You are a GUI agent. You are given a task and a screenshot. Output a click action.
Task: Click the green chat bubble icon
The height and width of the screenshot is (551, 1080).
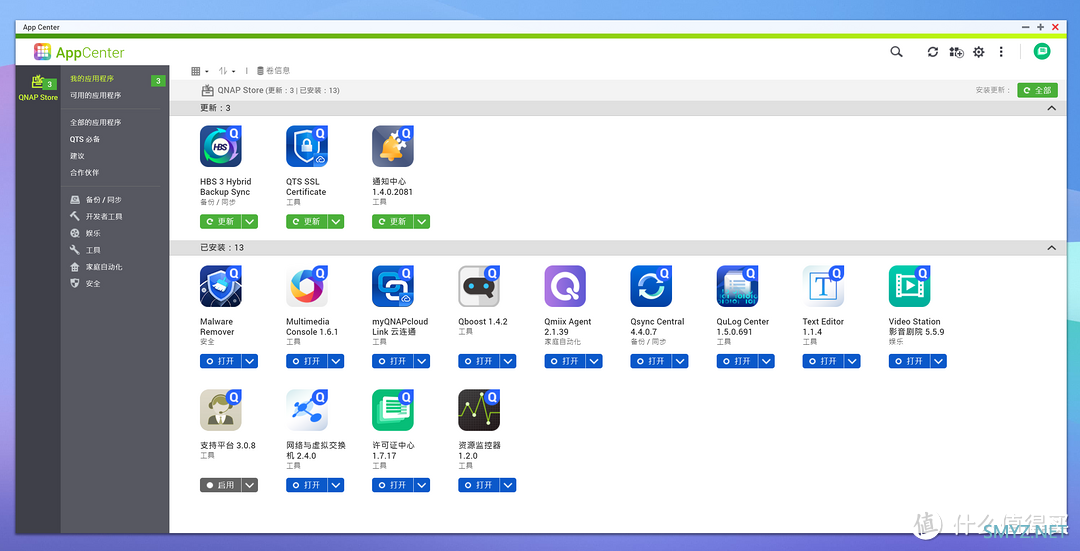pos(1042,51)
